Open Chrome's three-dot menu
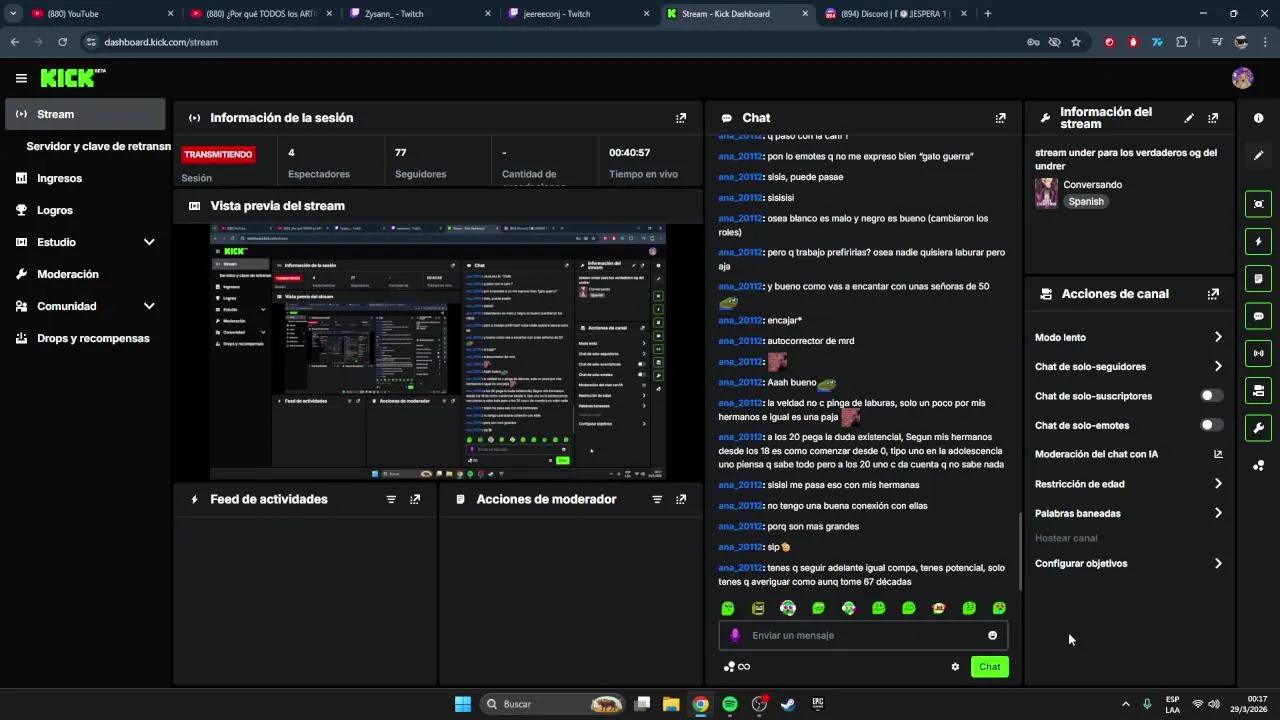 click(1264, 42)
